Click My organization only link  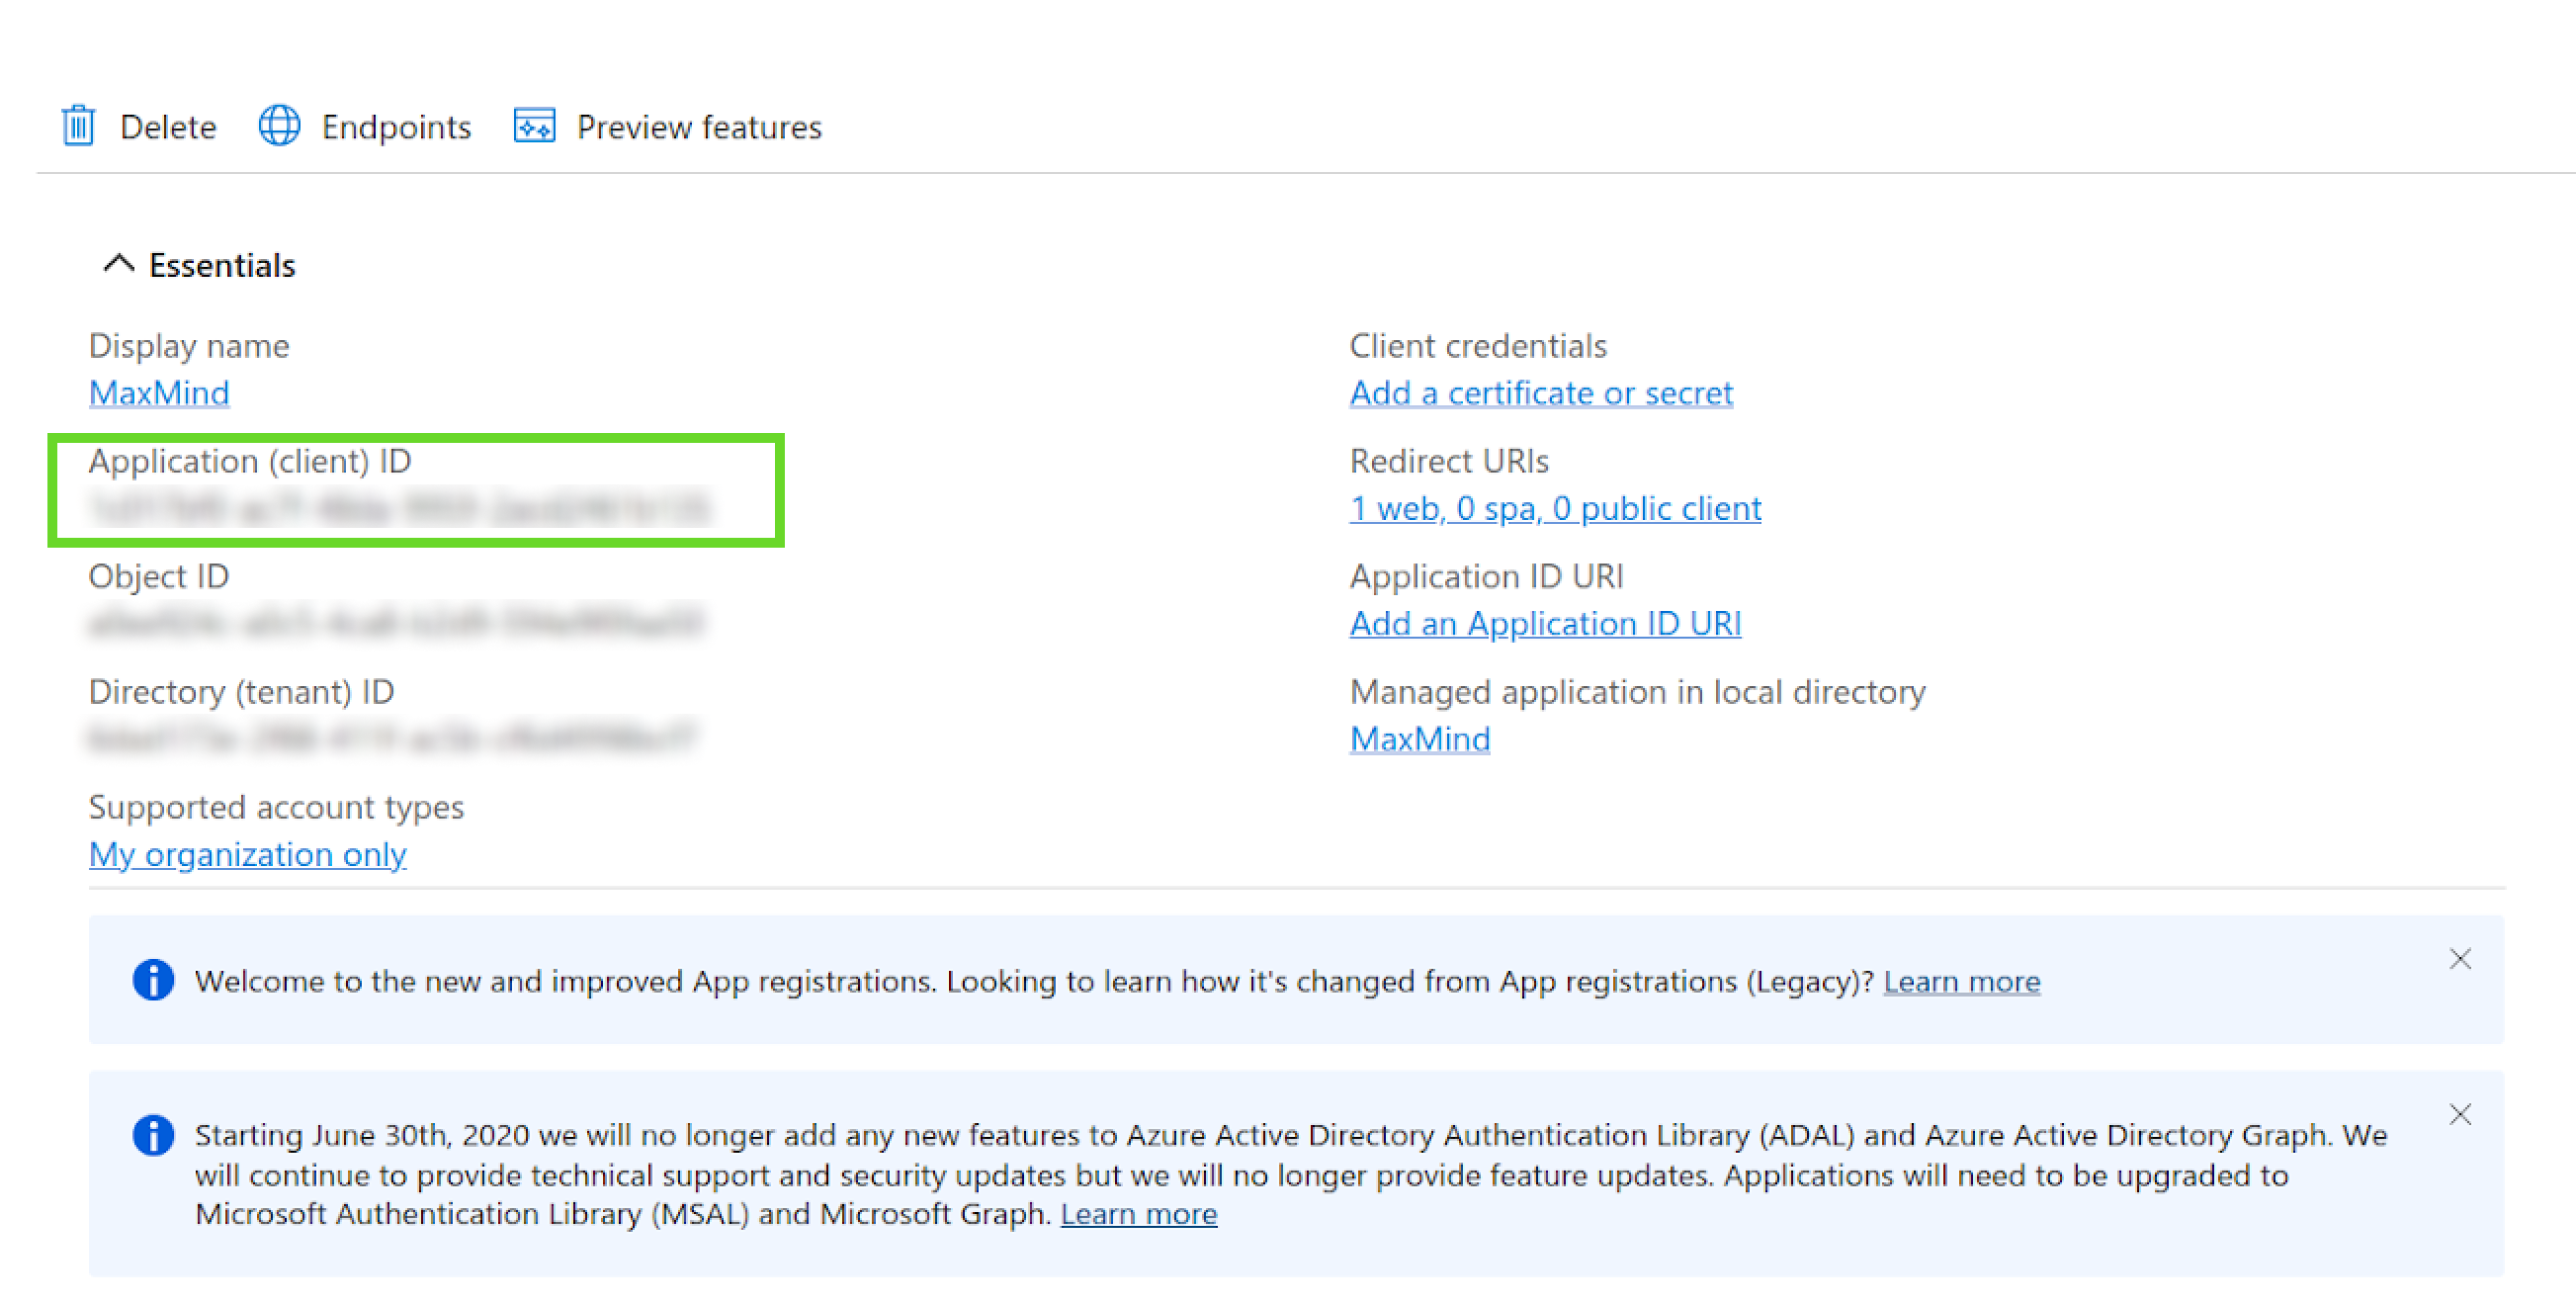(x=247, y=854)
